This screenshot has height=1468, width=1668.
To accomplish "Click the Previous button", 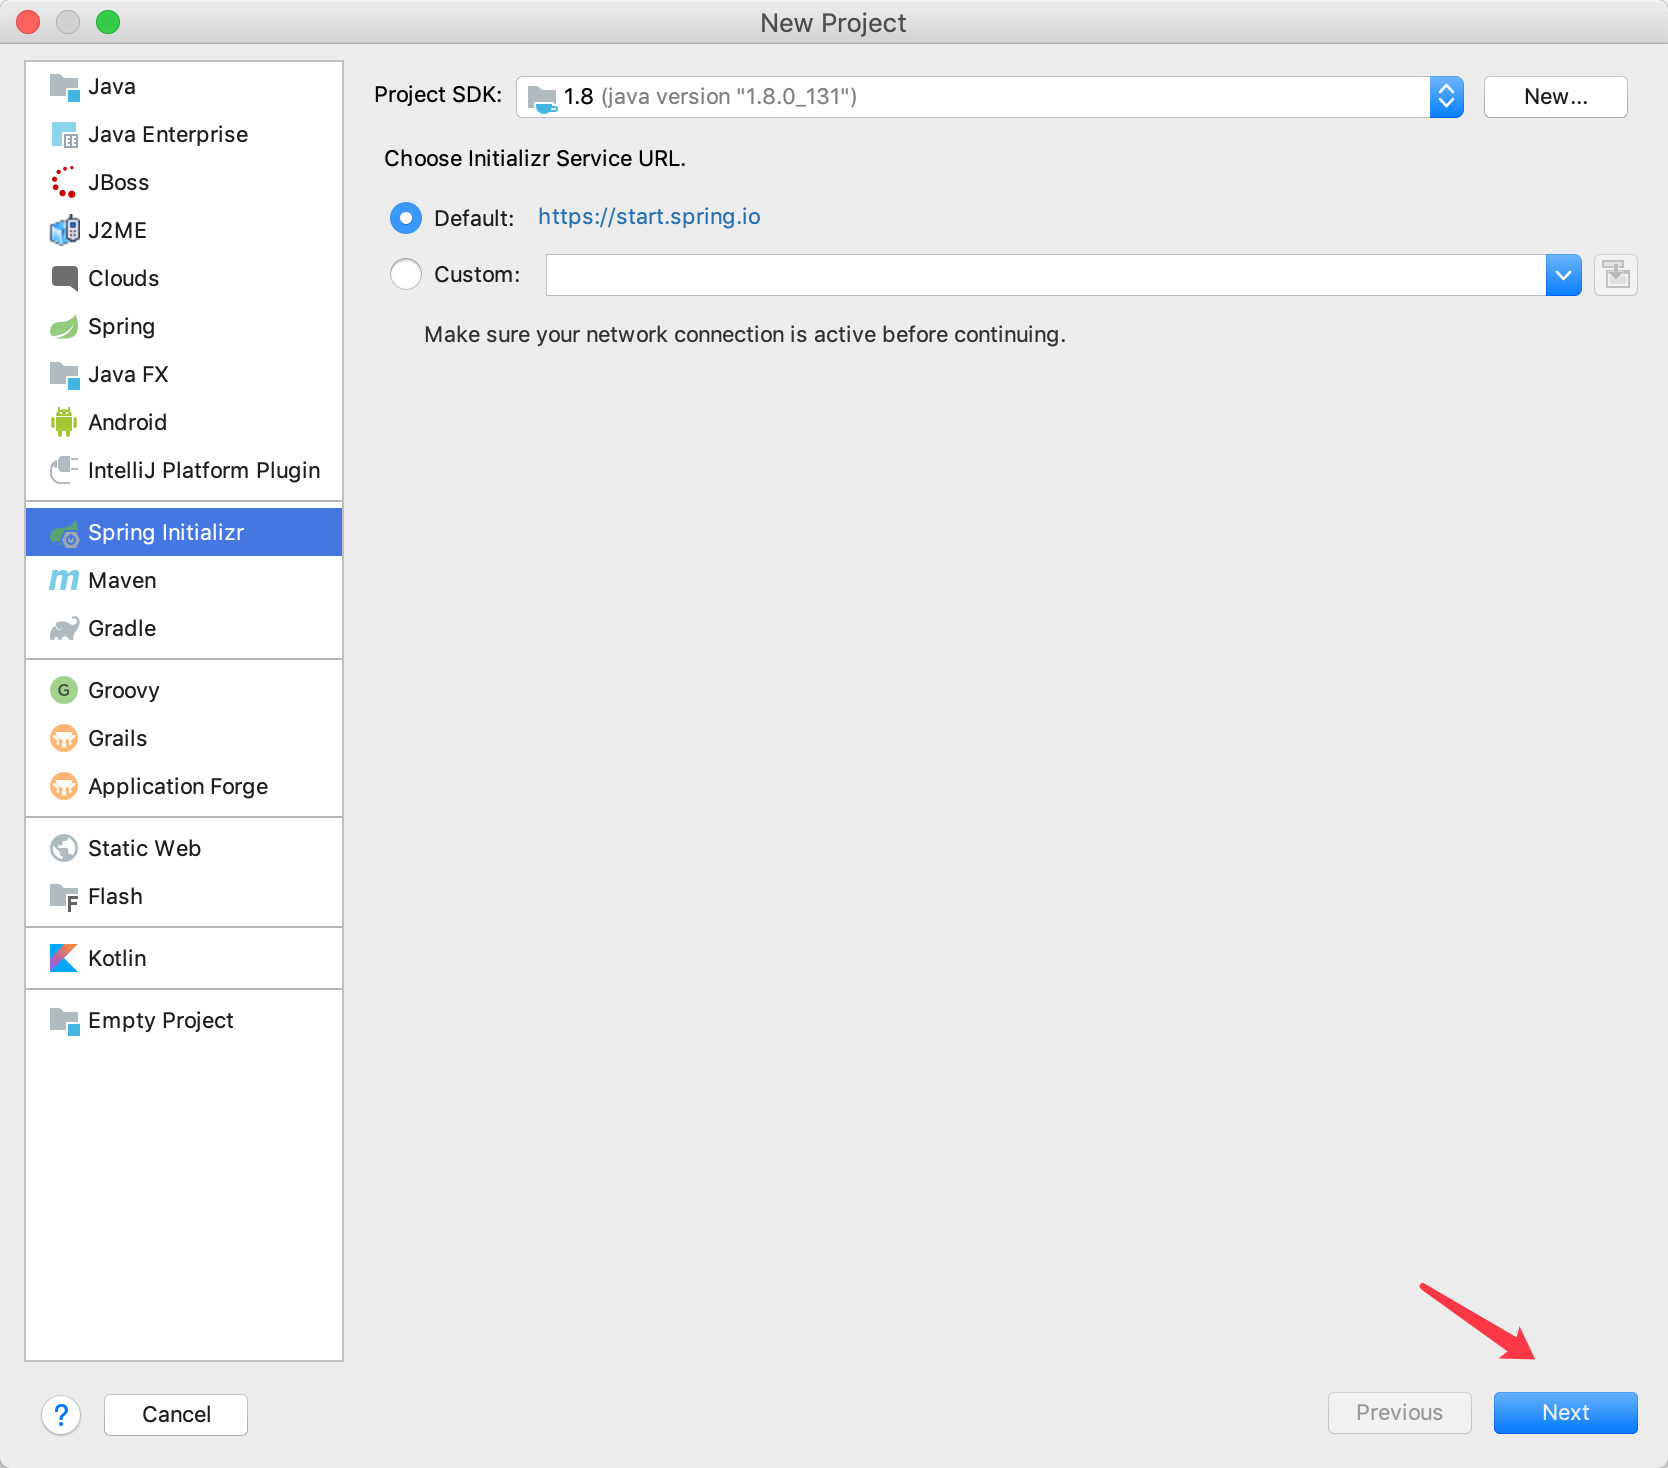I will tap(1399, 1413).
